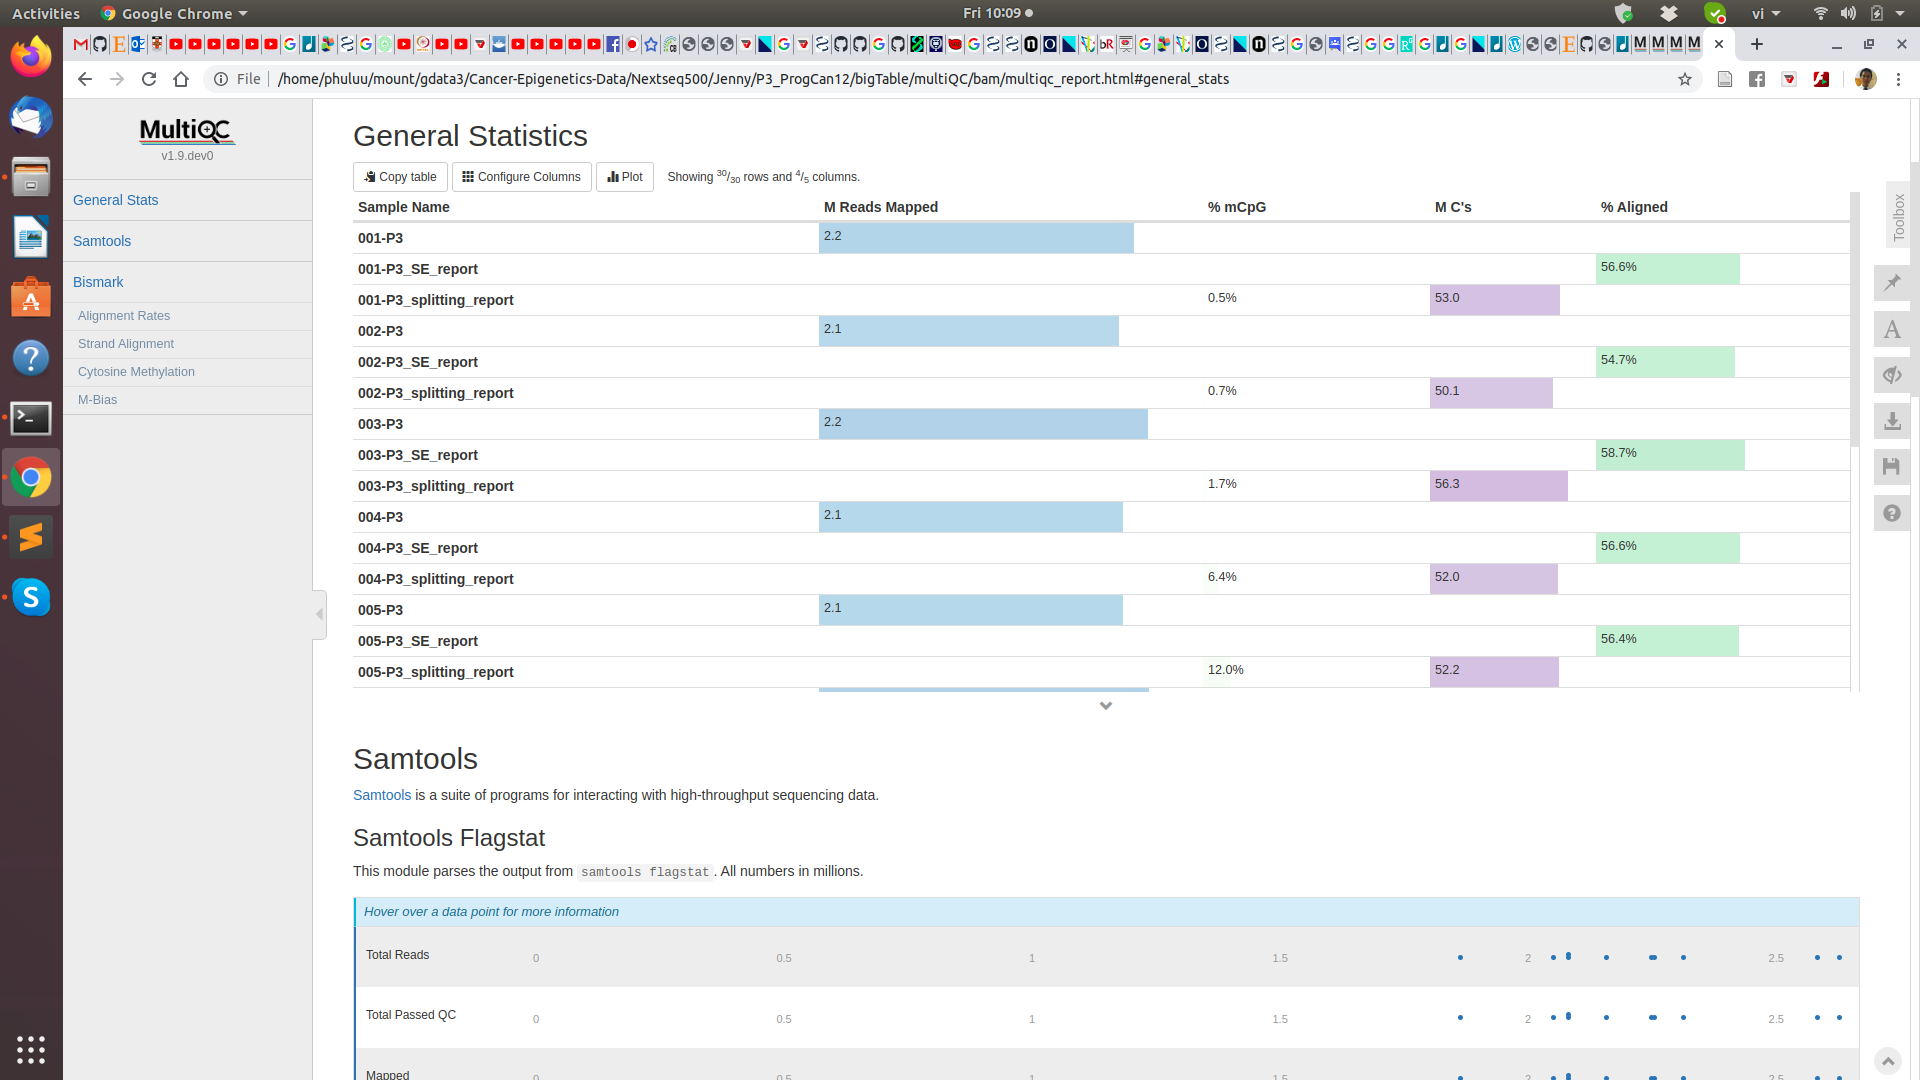Bookmark this page with the star icon
This screenshot has width=1920, height=1080.
click(1686, 79)
